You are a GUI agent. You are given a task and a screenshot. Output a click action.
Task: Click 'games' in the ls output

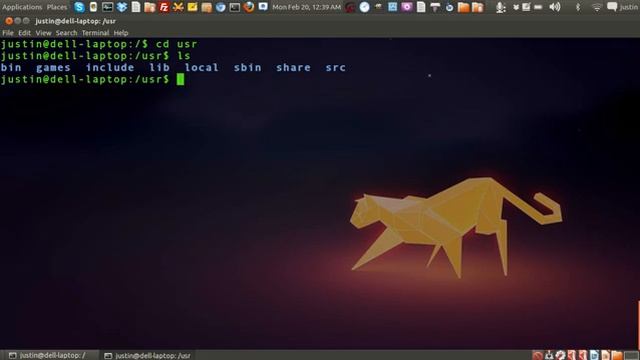click(x=53, y=68)
